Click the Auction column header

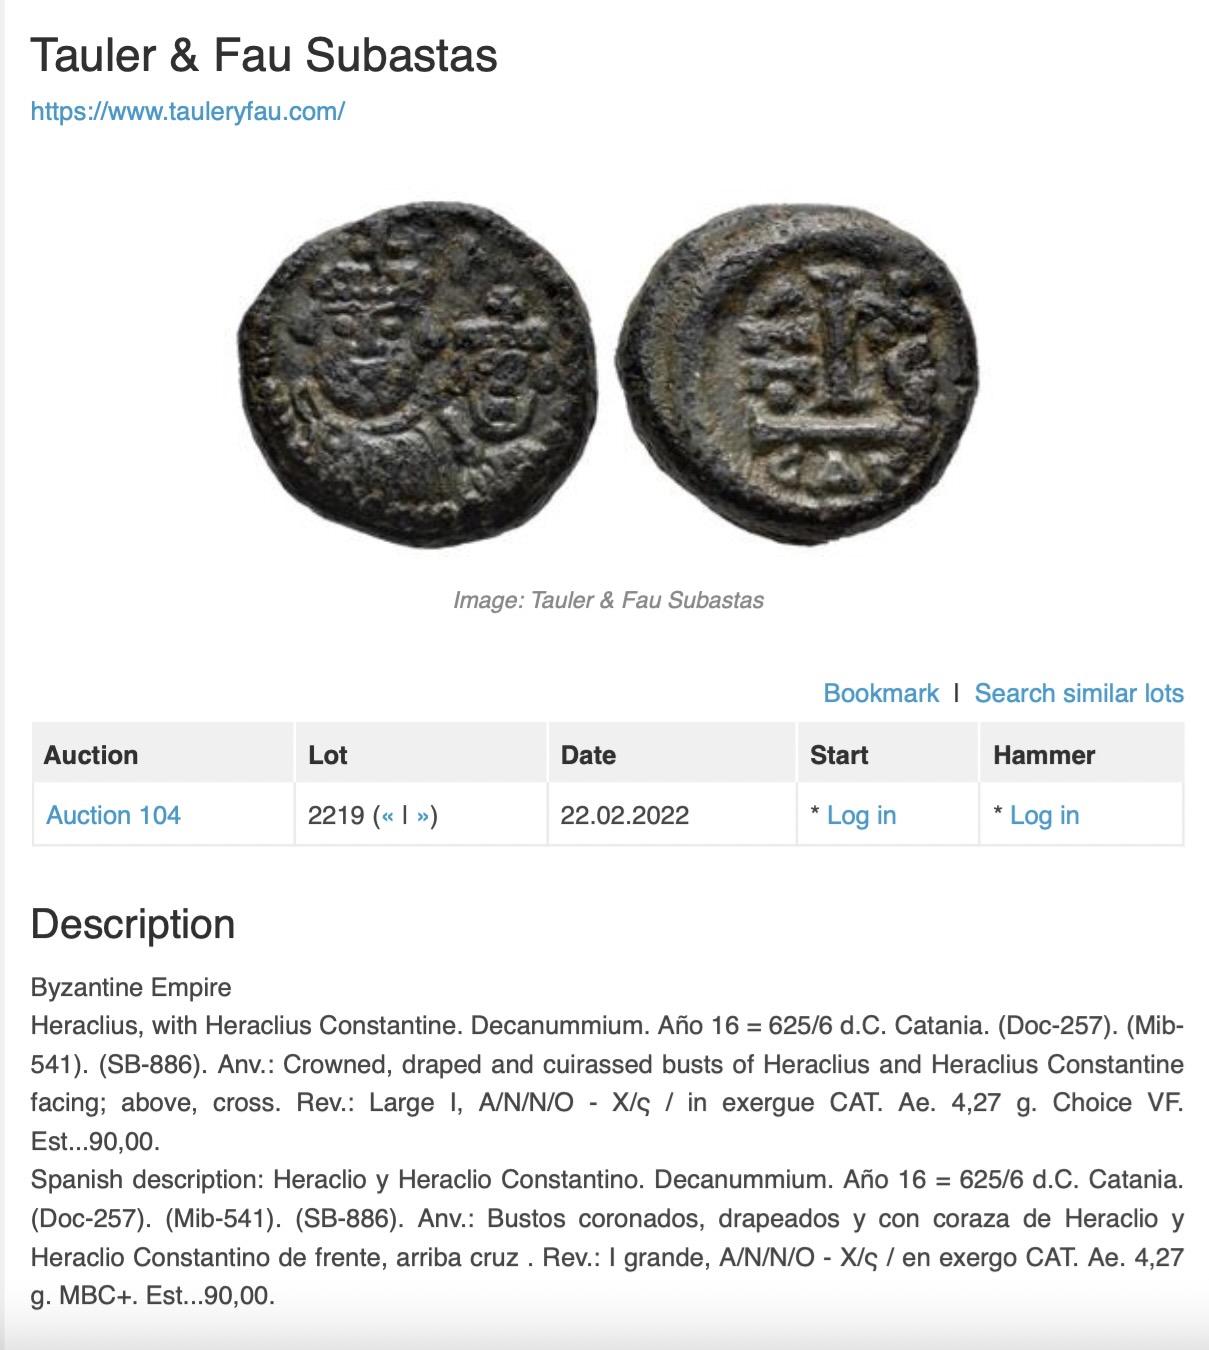91,755
